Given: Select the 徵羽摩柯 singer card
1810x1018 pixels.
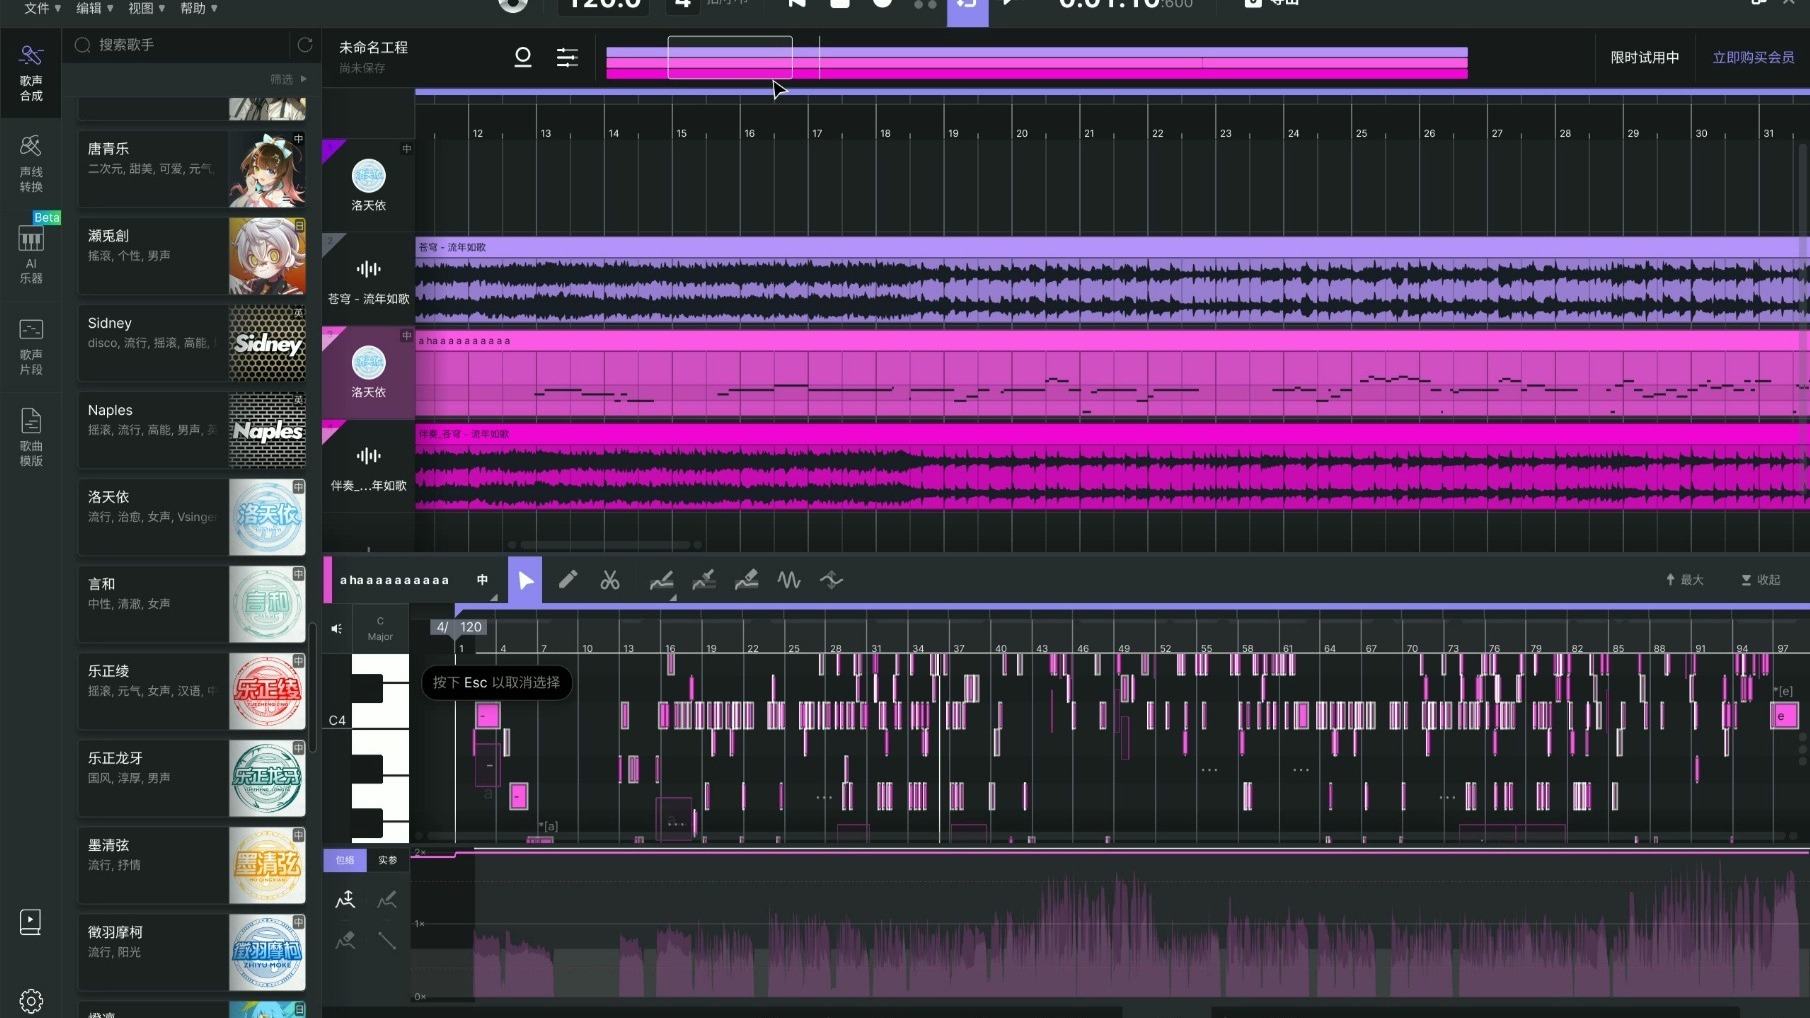Looking at the screenshot, I should 192,952.
